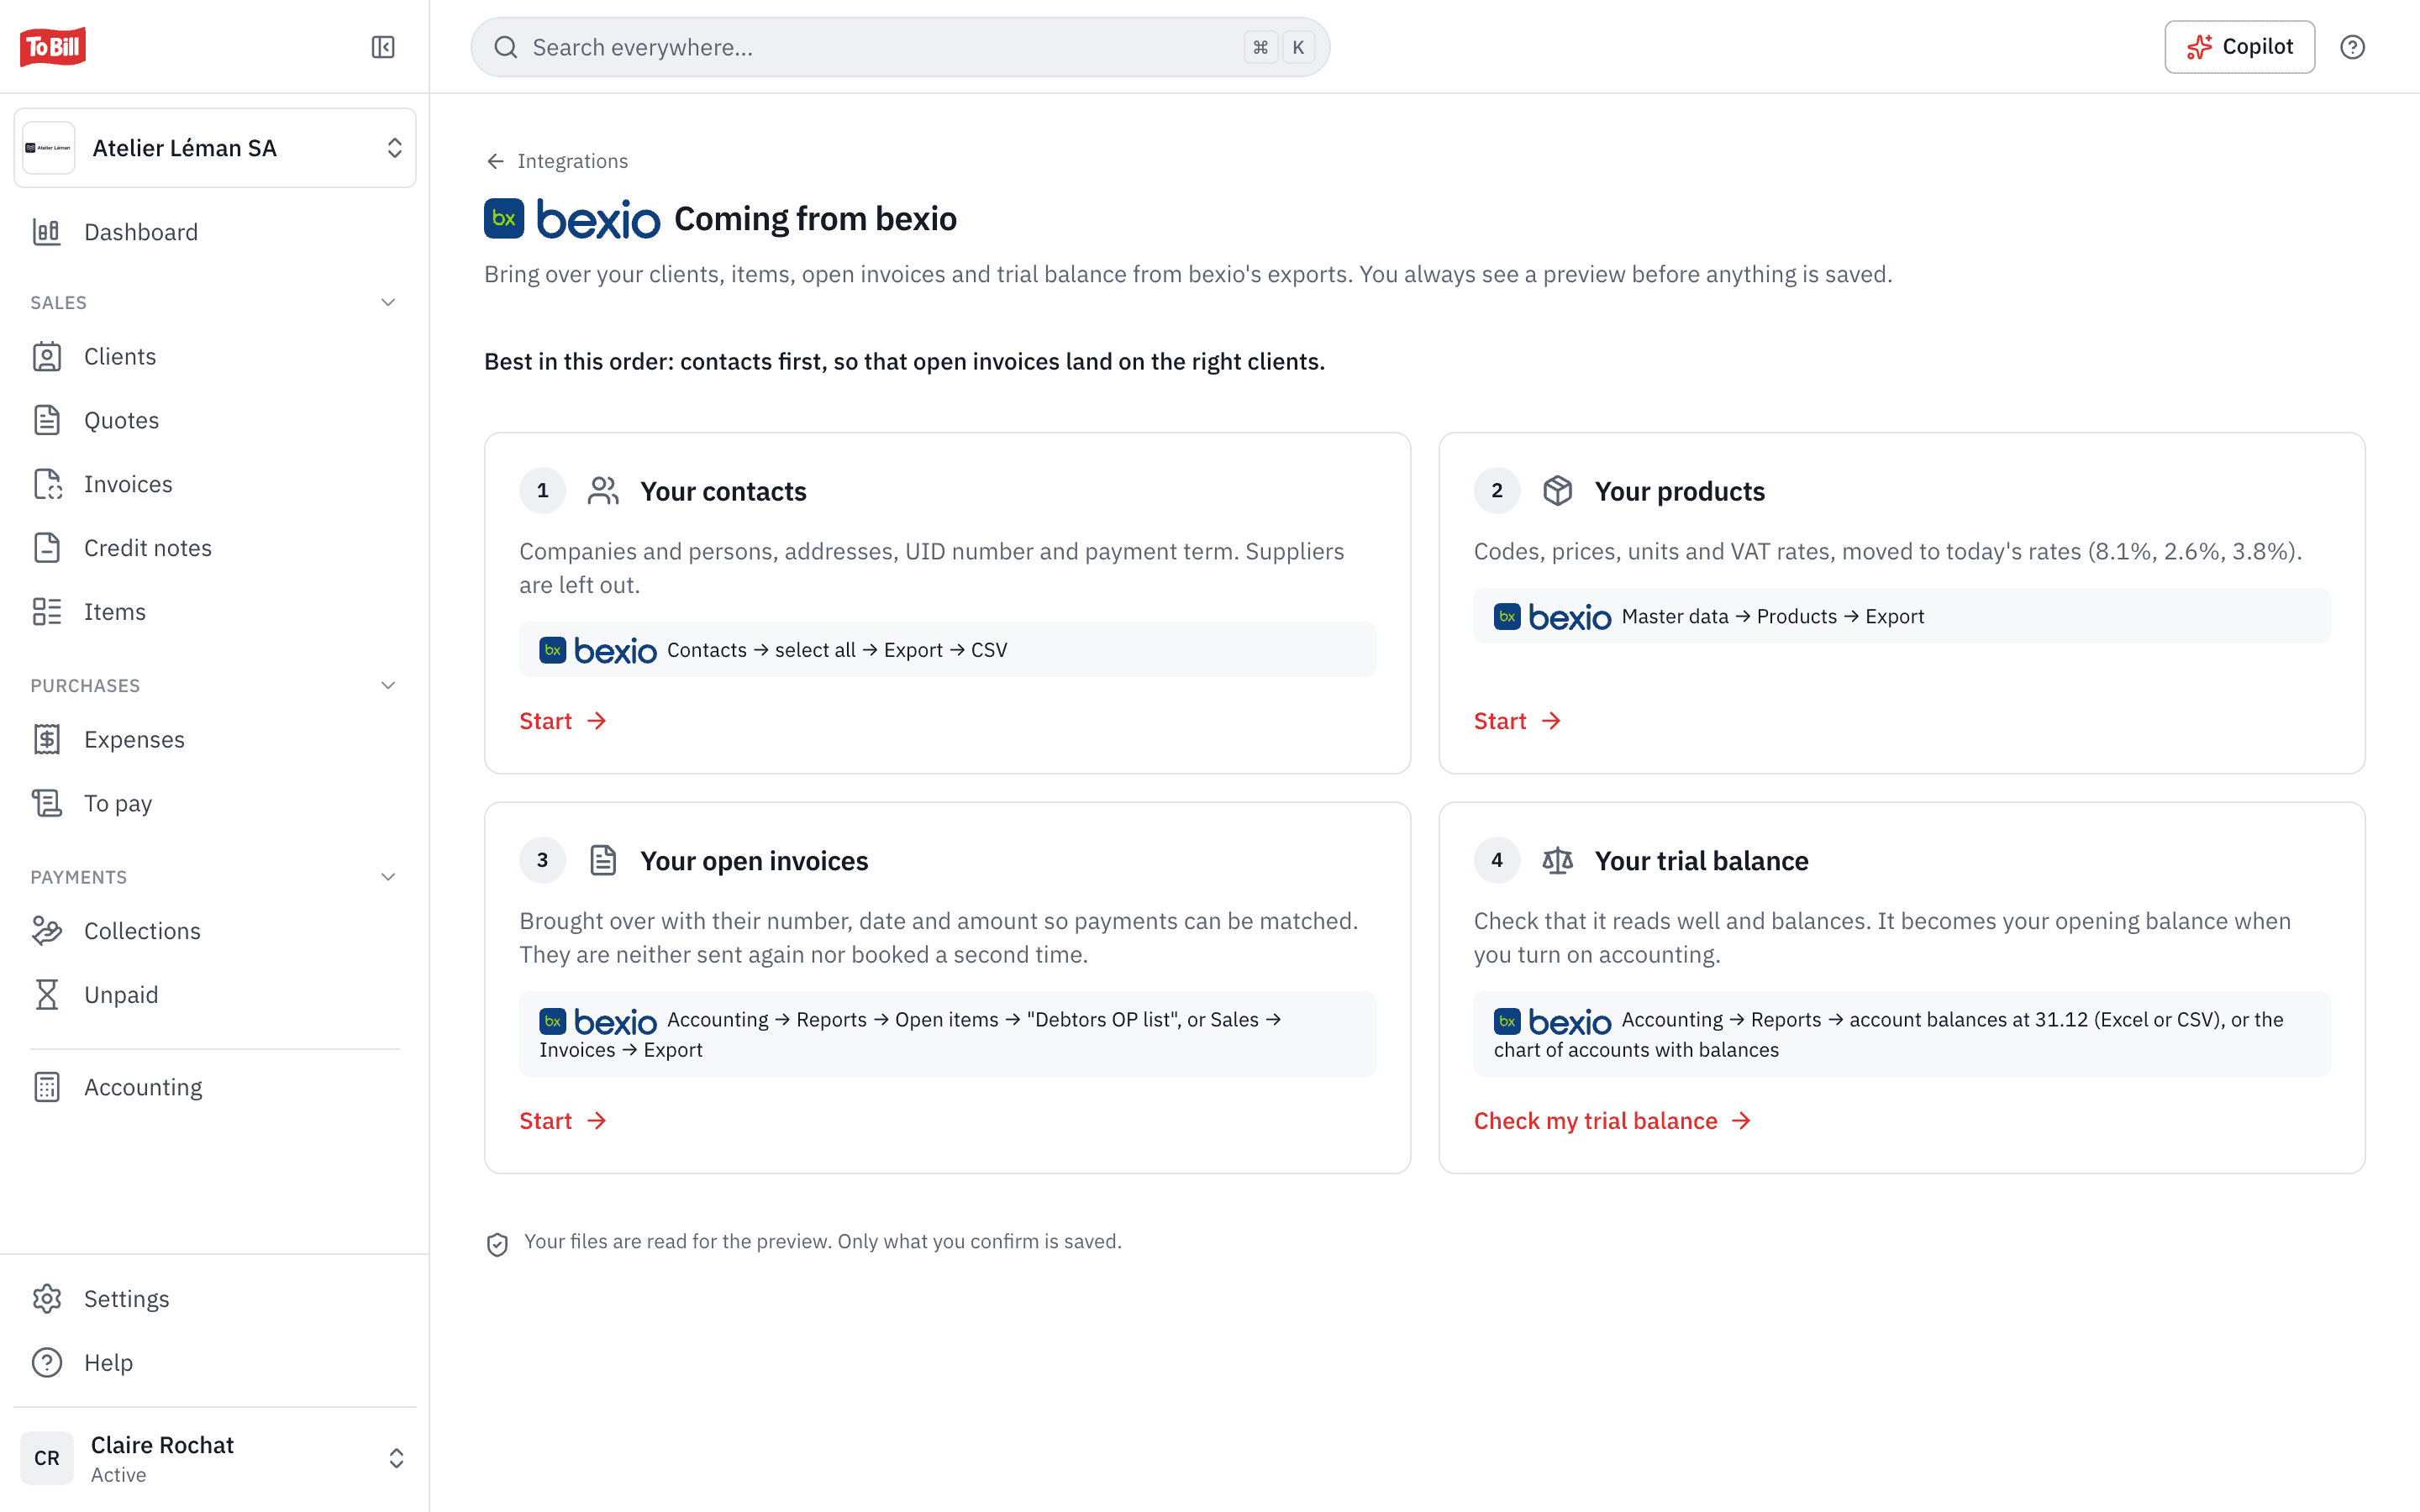Click the shield icon by the files note
Image resolution: width=2420 pixels, height=1512 pixels.
[x=497, y=1244]
